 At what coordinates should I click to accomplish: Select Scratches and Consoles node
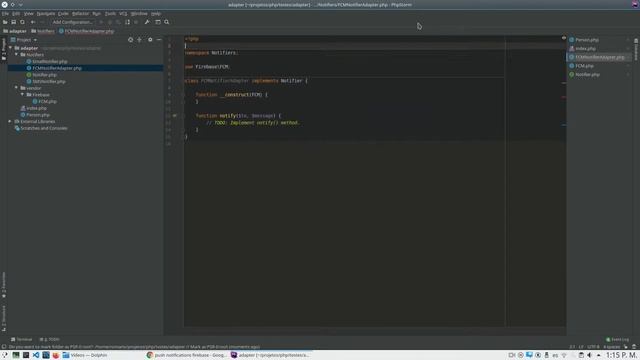[x=41, y=128]
